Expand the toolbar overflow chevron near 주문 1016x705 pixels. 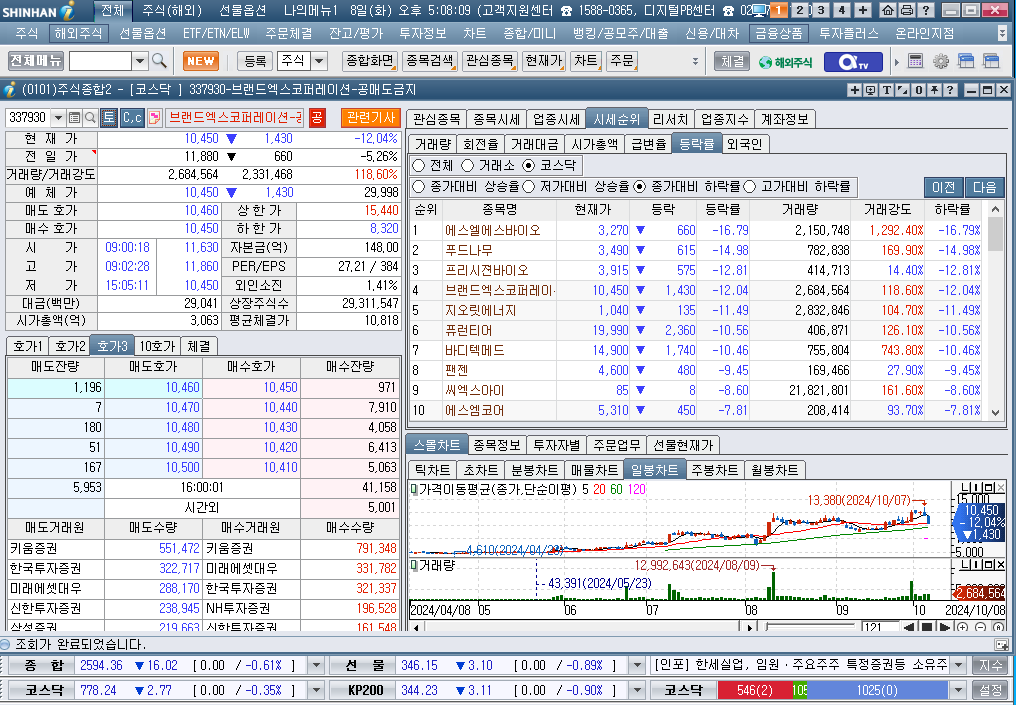[x=695, y=61]
